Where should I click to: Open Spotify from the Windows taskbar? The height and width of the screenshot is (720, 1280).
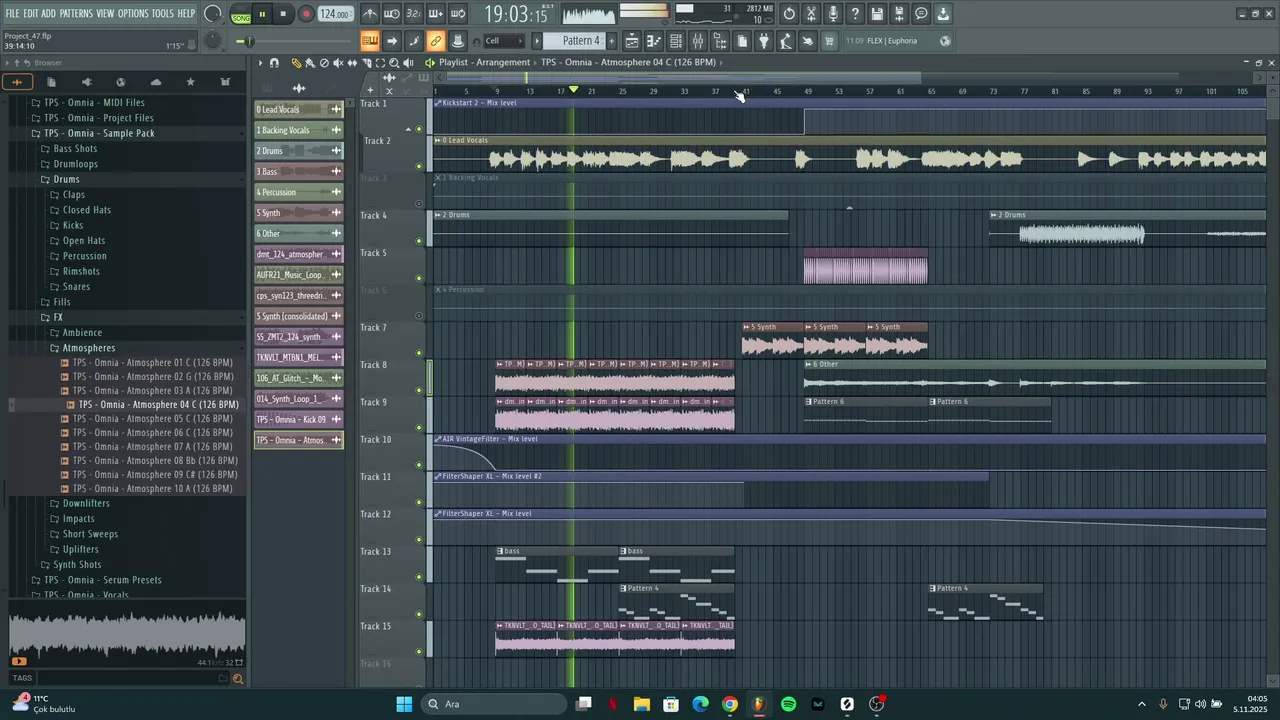coord(789,704)
